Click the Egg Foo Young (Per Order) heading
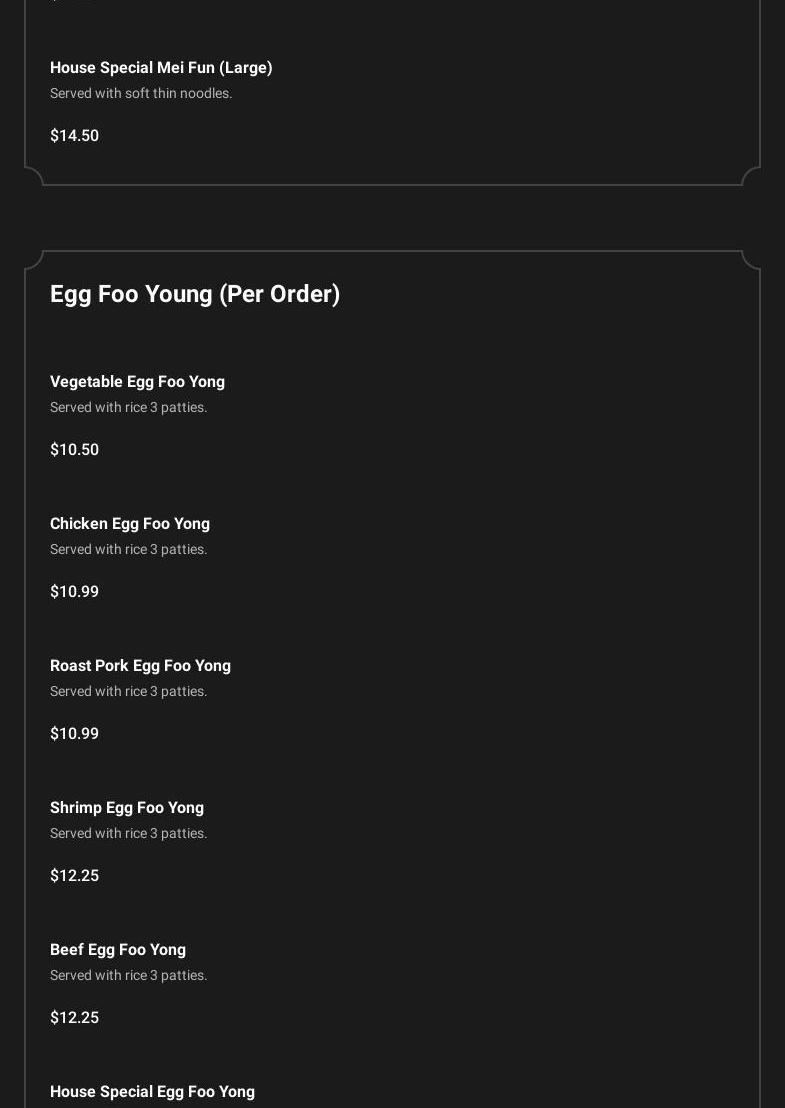This screenshot has height=1108, width=785. tap(195, 294)
